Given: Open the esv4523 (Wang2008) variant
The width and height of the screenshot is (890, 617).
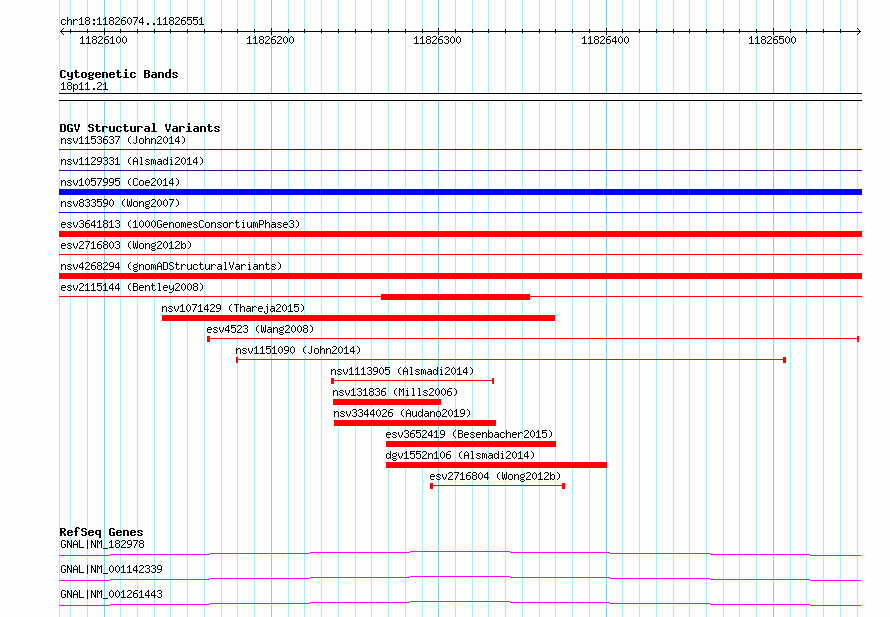Looking at the screenshot, I should click(x=260, y=329).
